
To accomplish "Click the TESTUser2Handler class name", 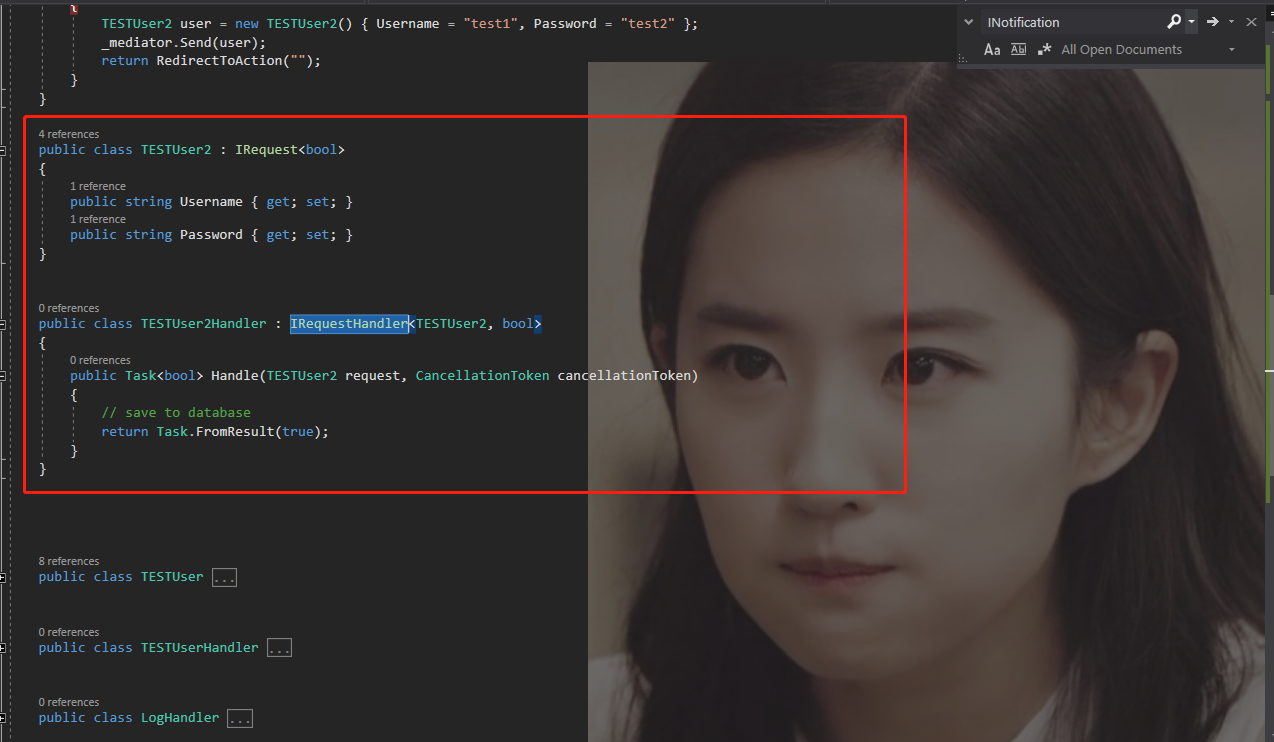I will 204,324.
